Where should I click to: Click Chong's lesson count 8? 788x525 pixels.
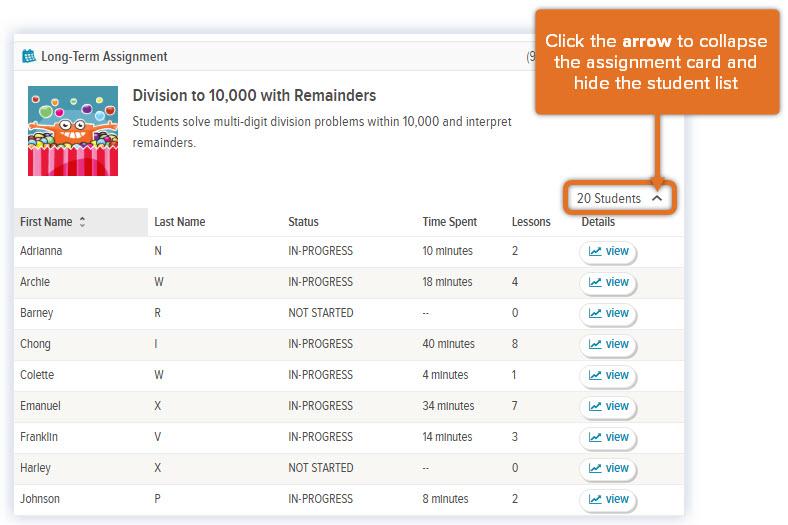[x=515, y=344]
